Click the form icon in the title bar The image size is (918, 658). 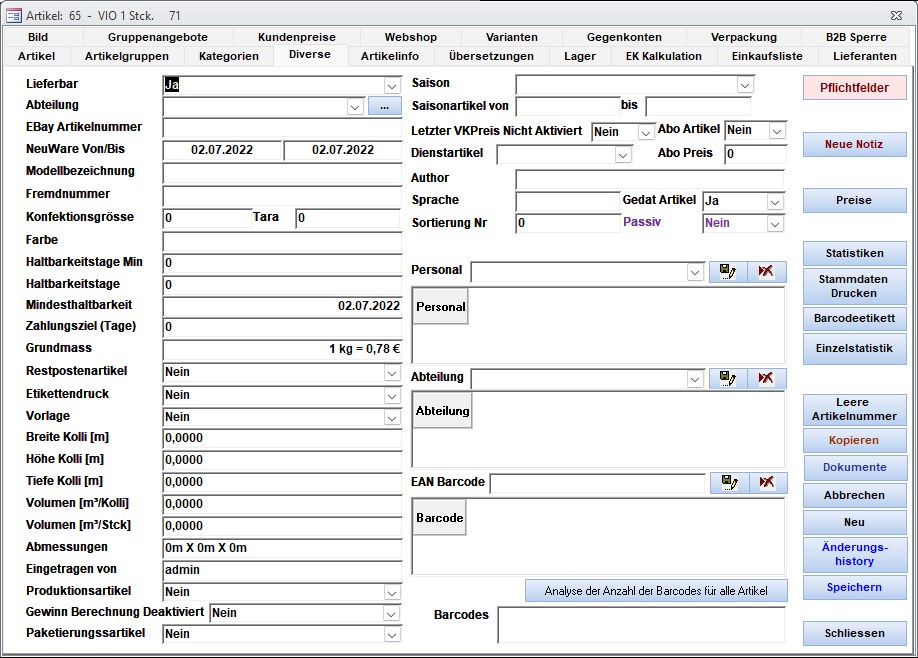coord(14,15)
